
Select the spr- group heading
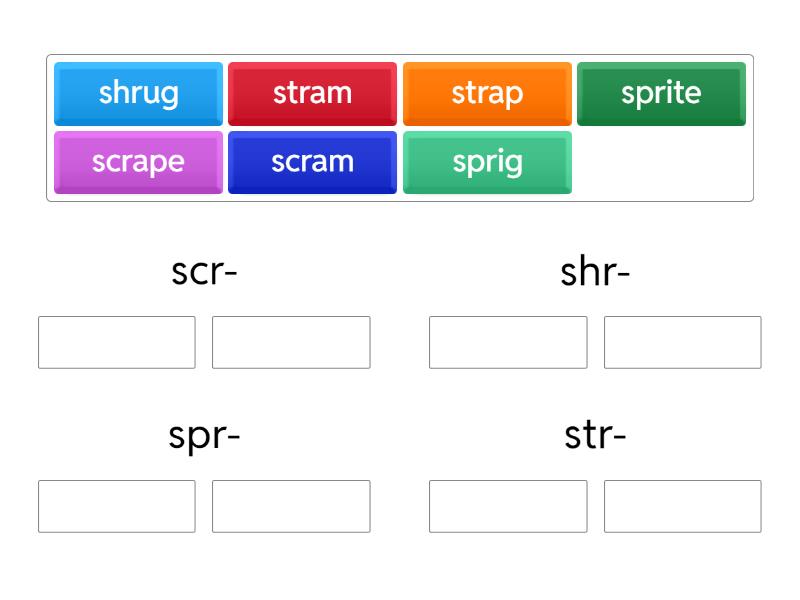pyautogui.click(x=204, y=435)
